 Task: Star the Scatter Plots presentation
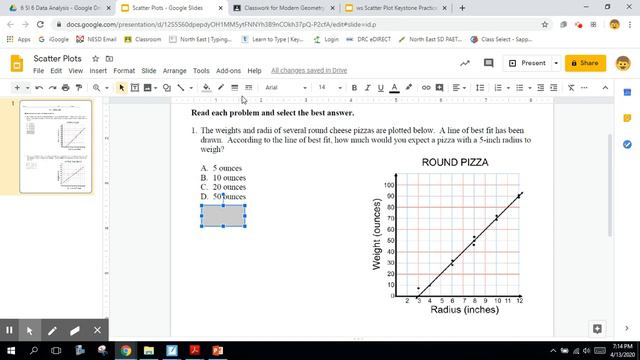pos(95,59)
